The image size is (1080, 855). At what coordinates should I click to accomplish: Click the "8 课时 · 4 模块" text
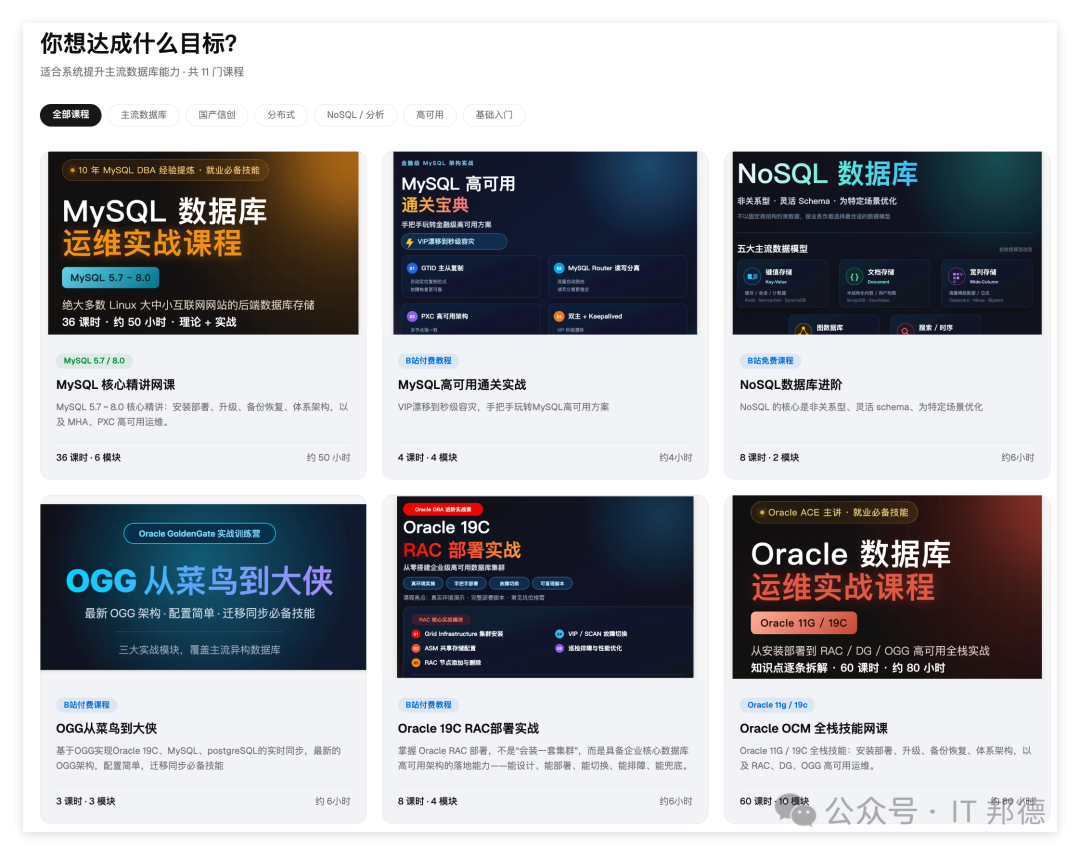point(427,801)
